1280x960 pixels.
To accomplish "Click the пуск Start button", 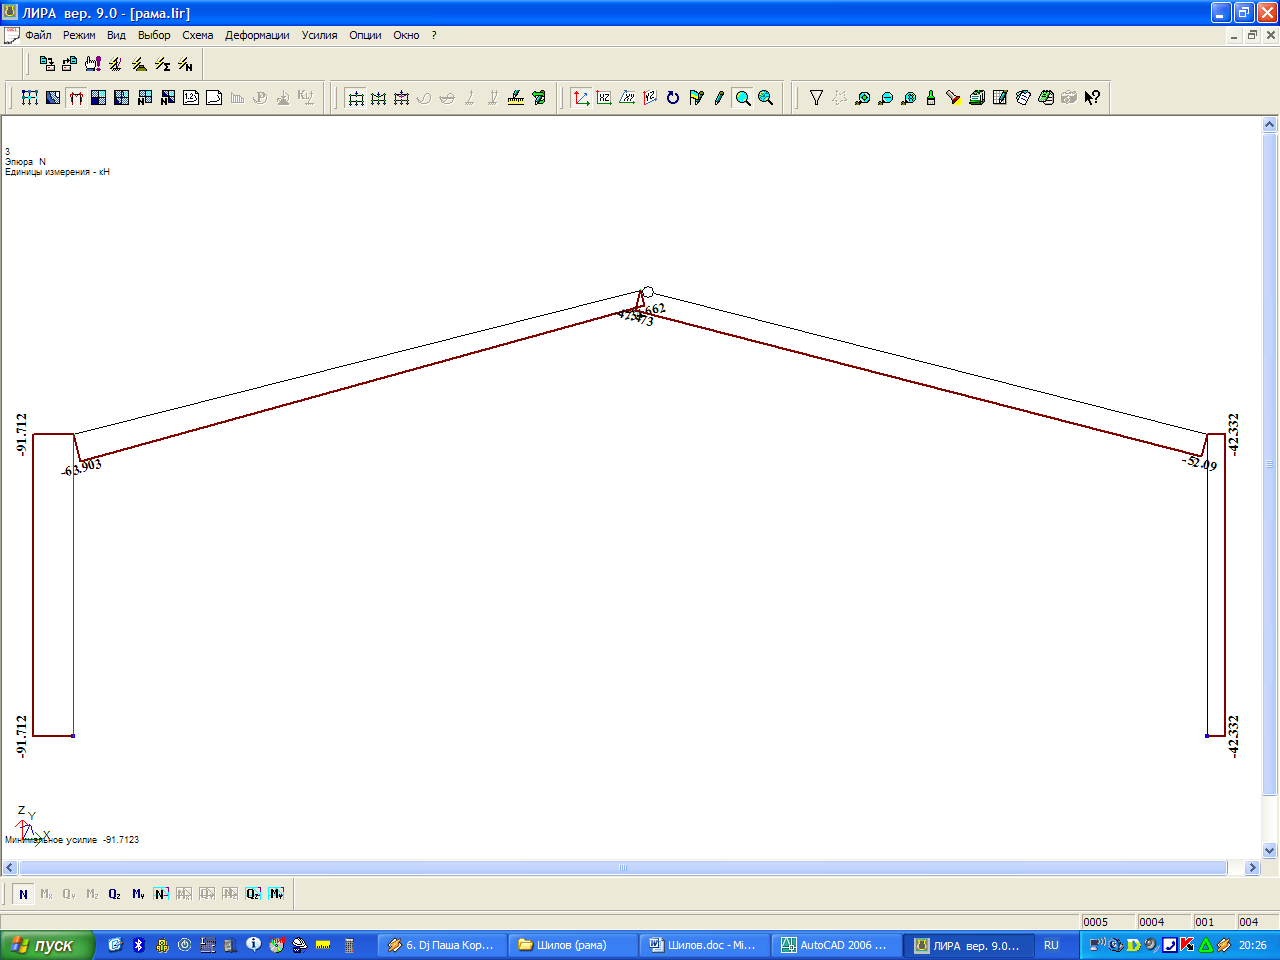I will [47, 945].
